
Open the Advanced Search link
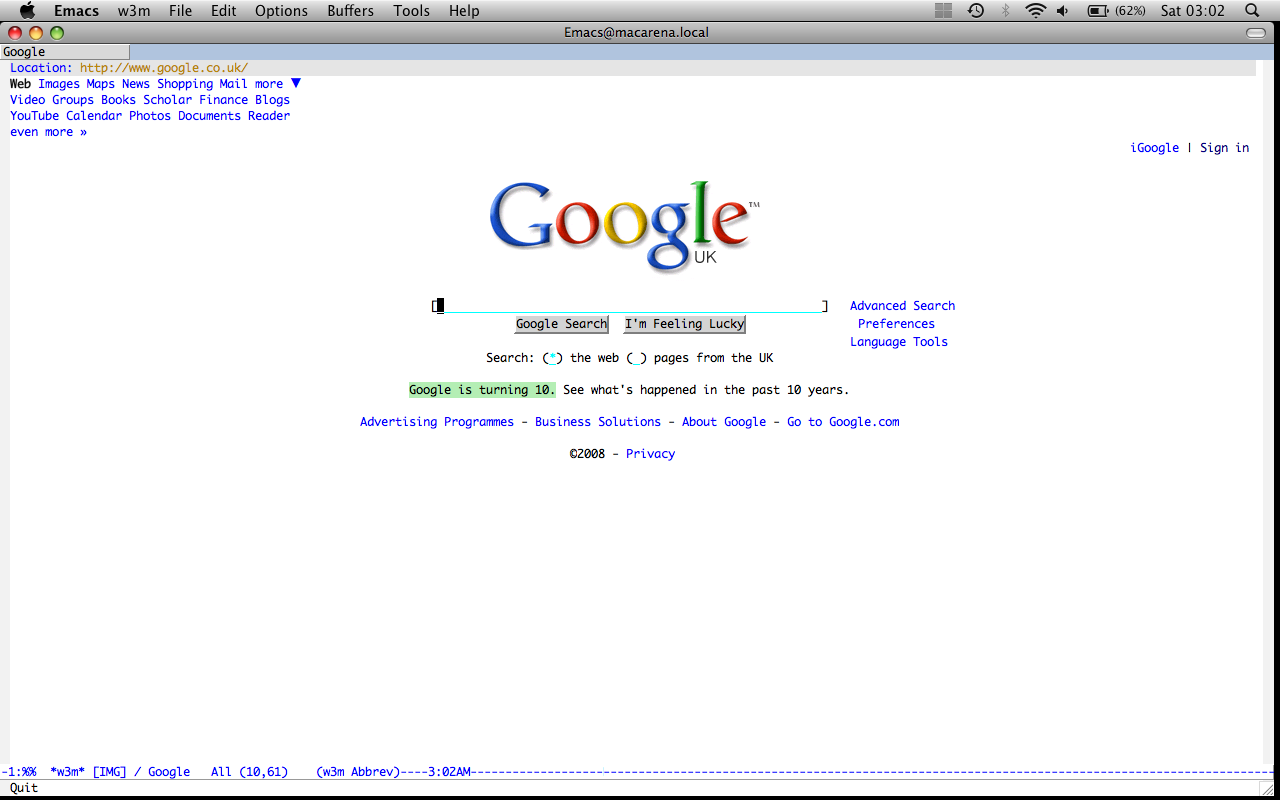[x=902, y=306]
